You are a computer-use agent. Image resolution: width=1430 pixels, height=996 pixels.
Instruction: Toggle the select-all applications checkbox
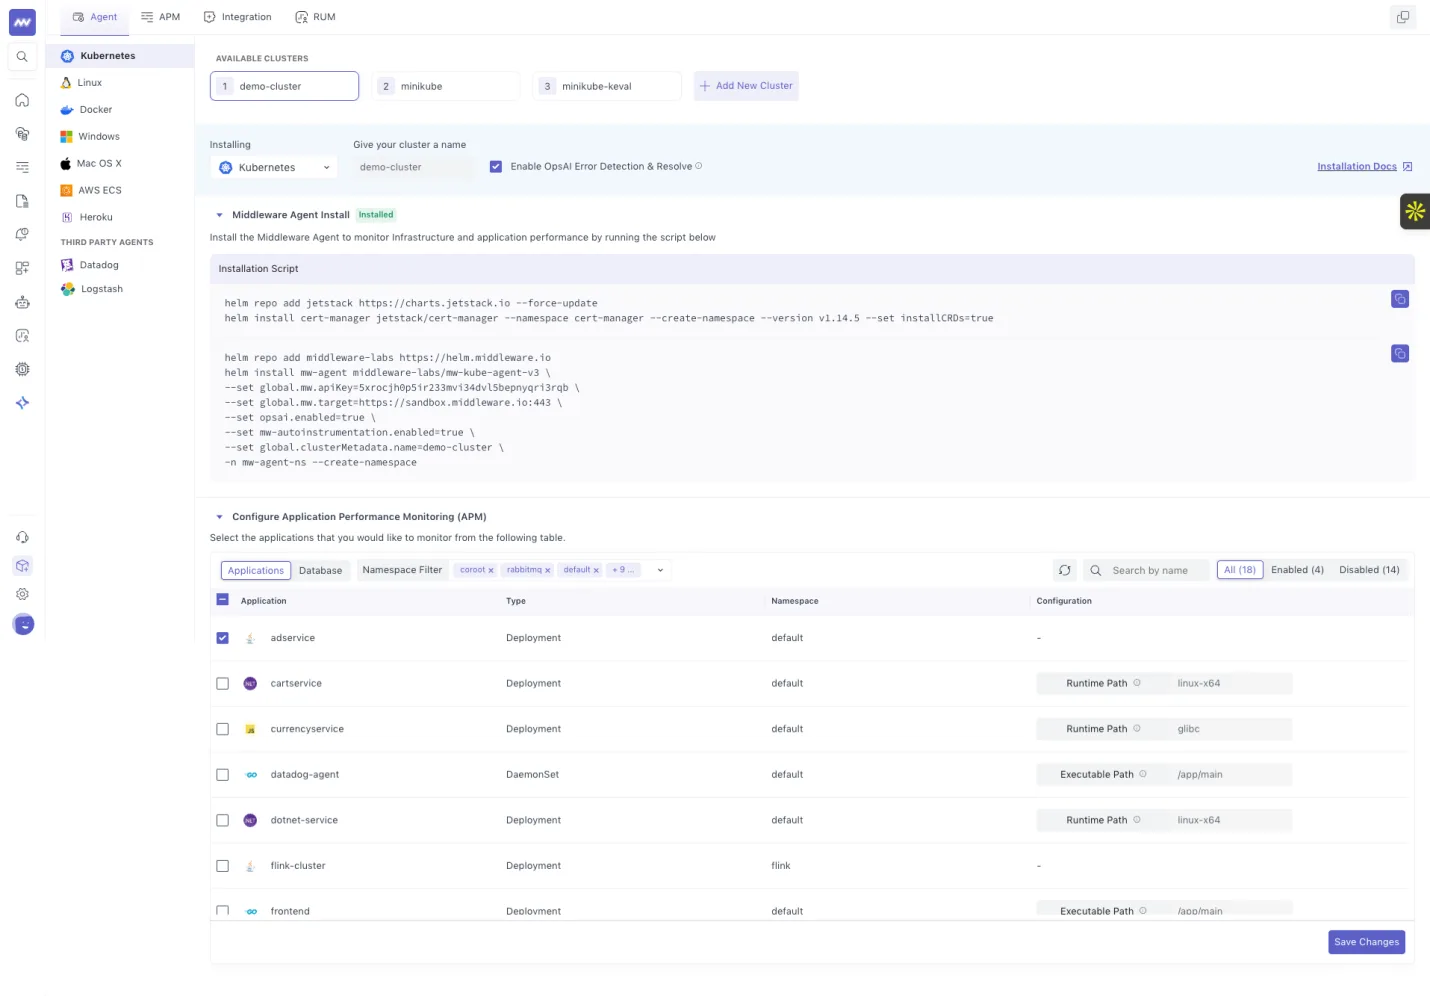(x=222, y=600)
